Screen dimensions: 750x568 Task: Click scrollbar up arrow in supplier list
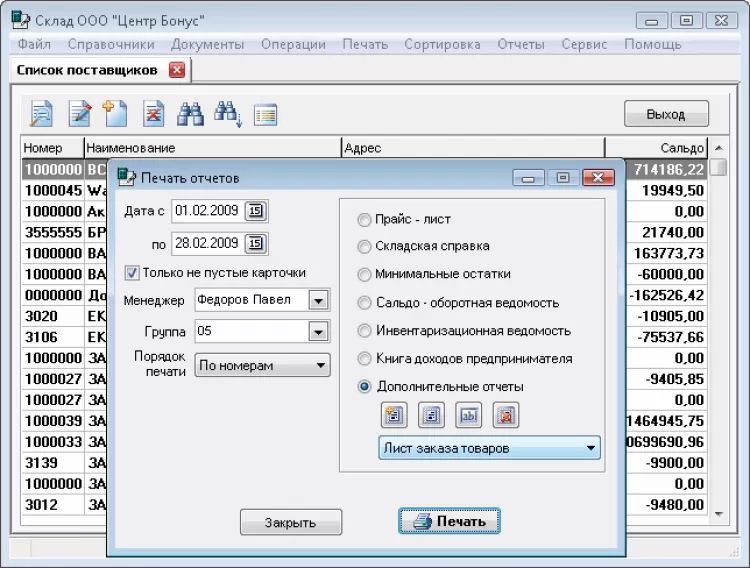pos(718,148)
